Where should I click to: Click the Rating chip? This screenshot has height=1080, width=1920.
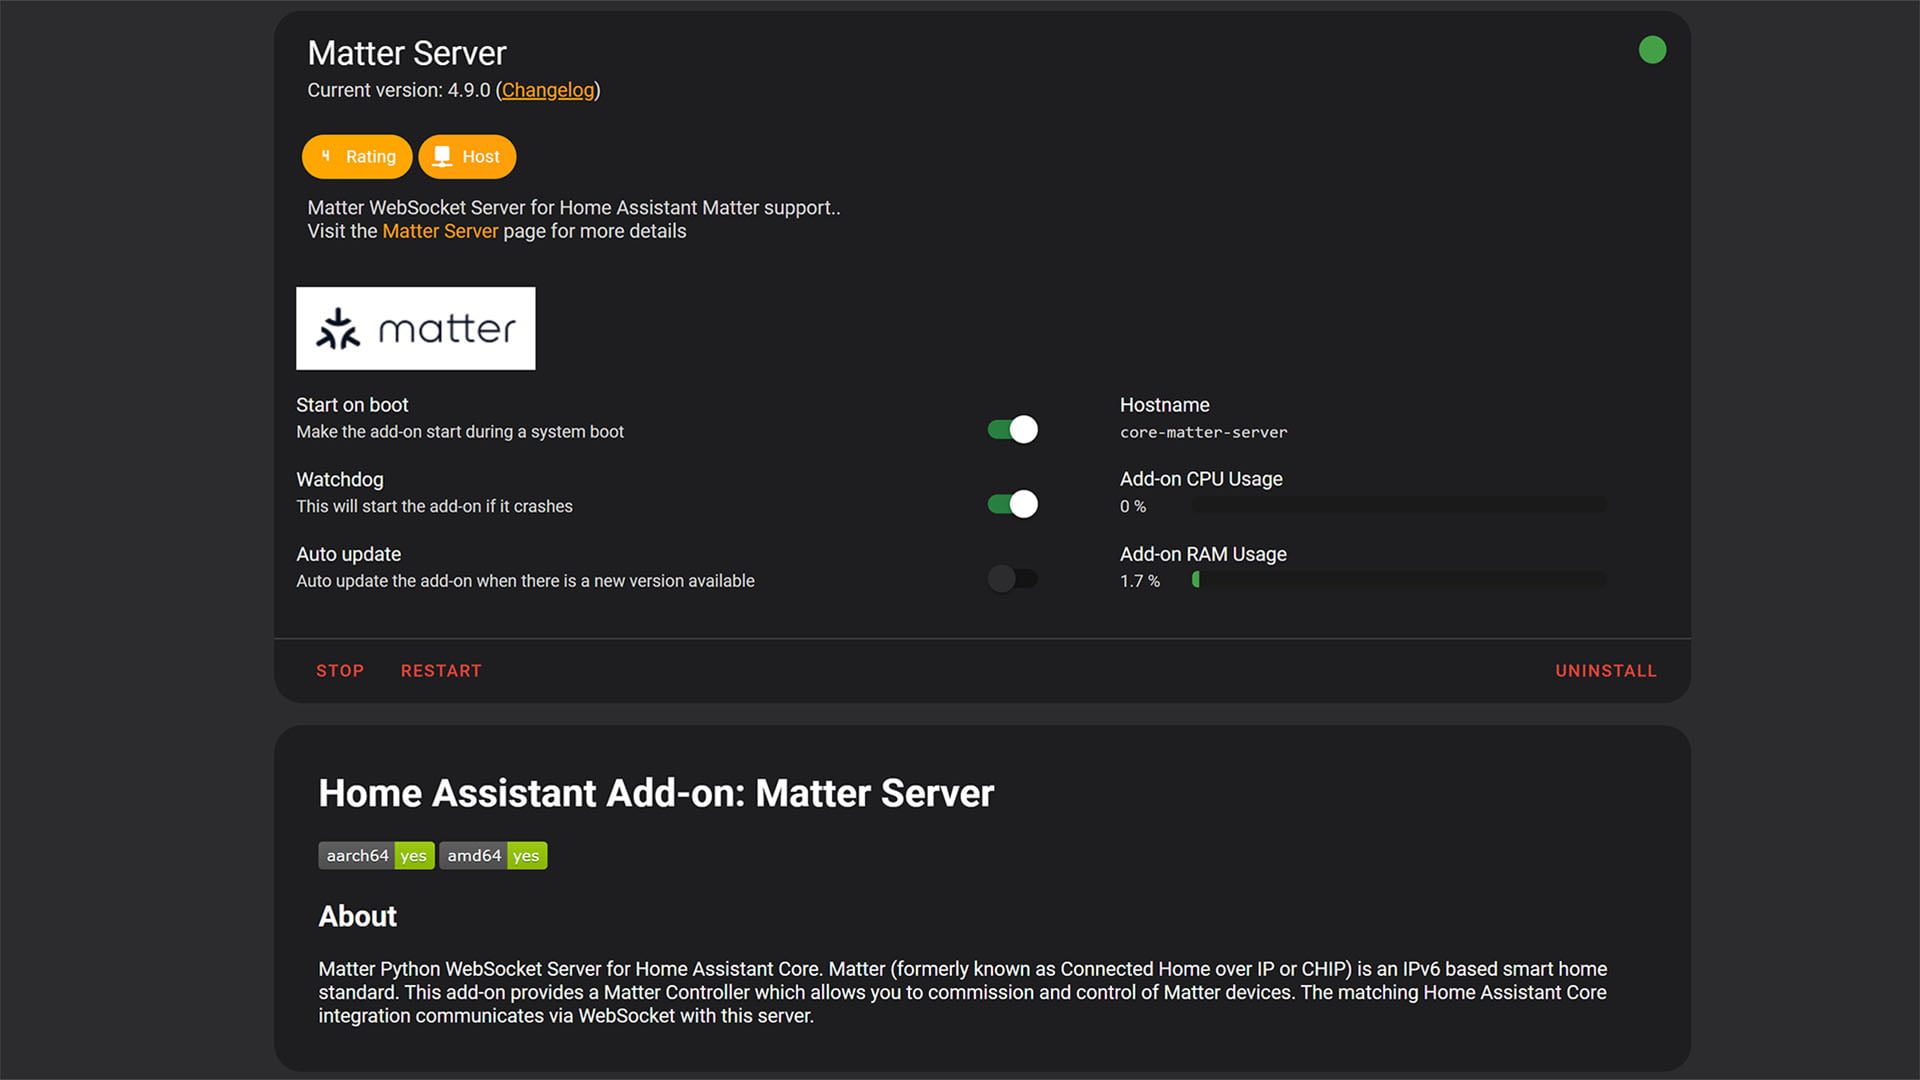coord(357,157)
